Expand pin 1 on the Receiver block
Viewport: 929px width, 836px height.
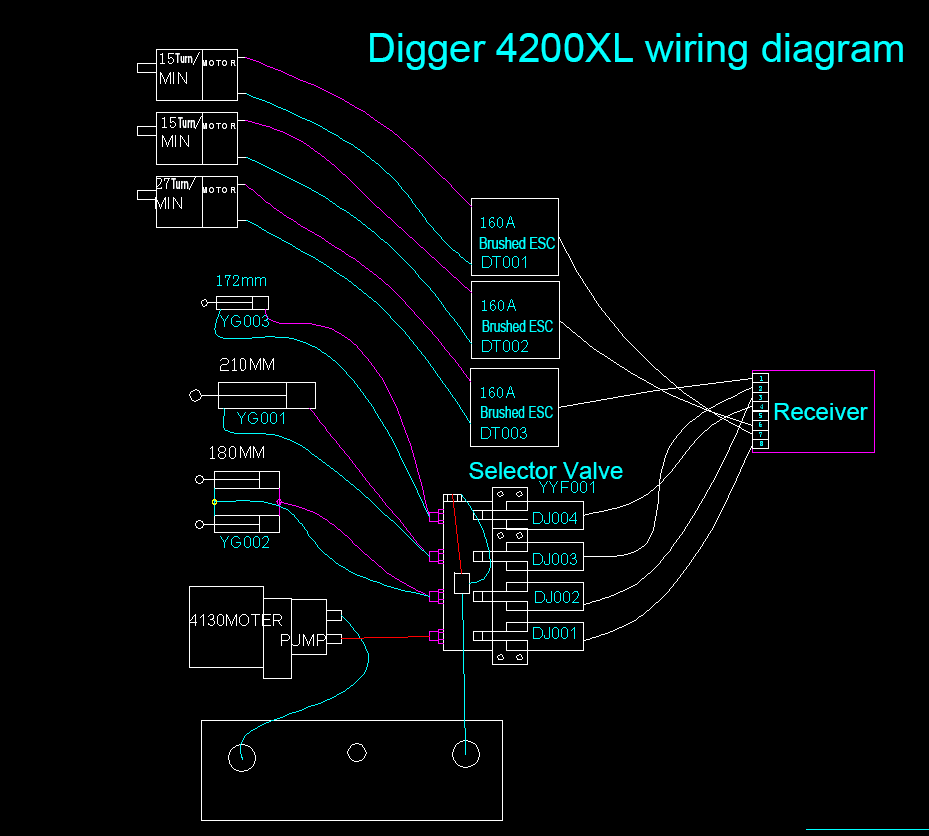point(760,378)
